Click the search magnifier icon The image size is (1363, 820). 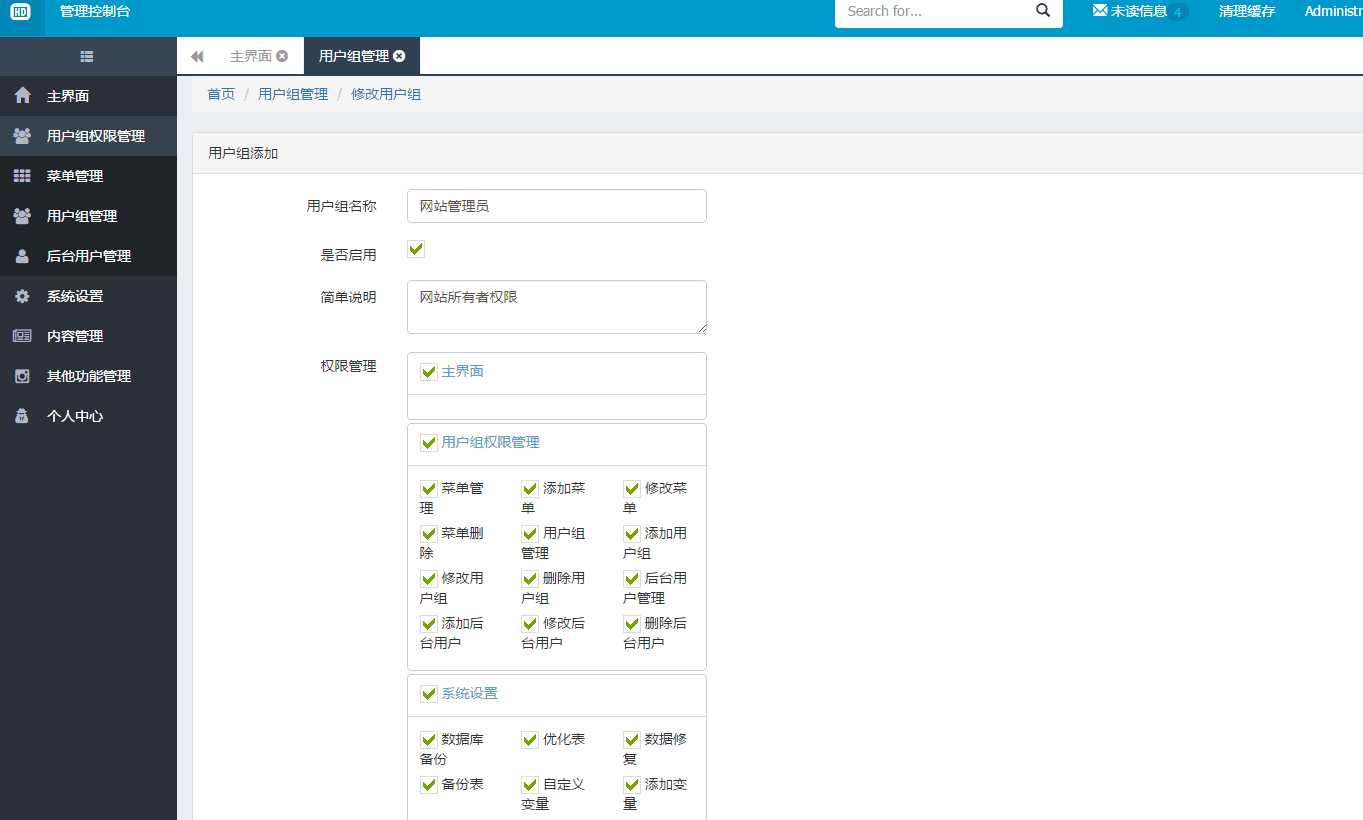click(x=1043, y=11)
